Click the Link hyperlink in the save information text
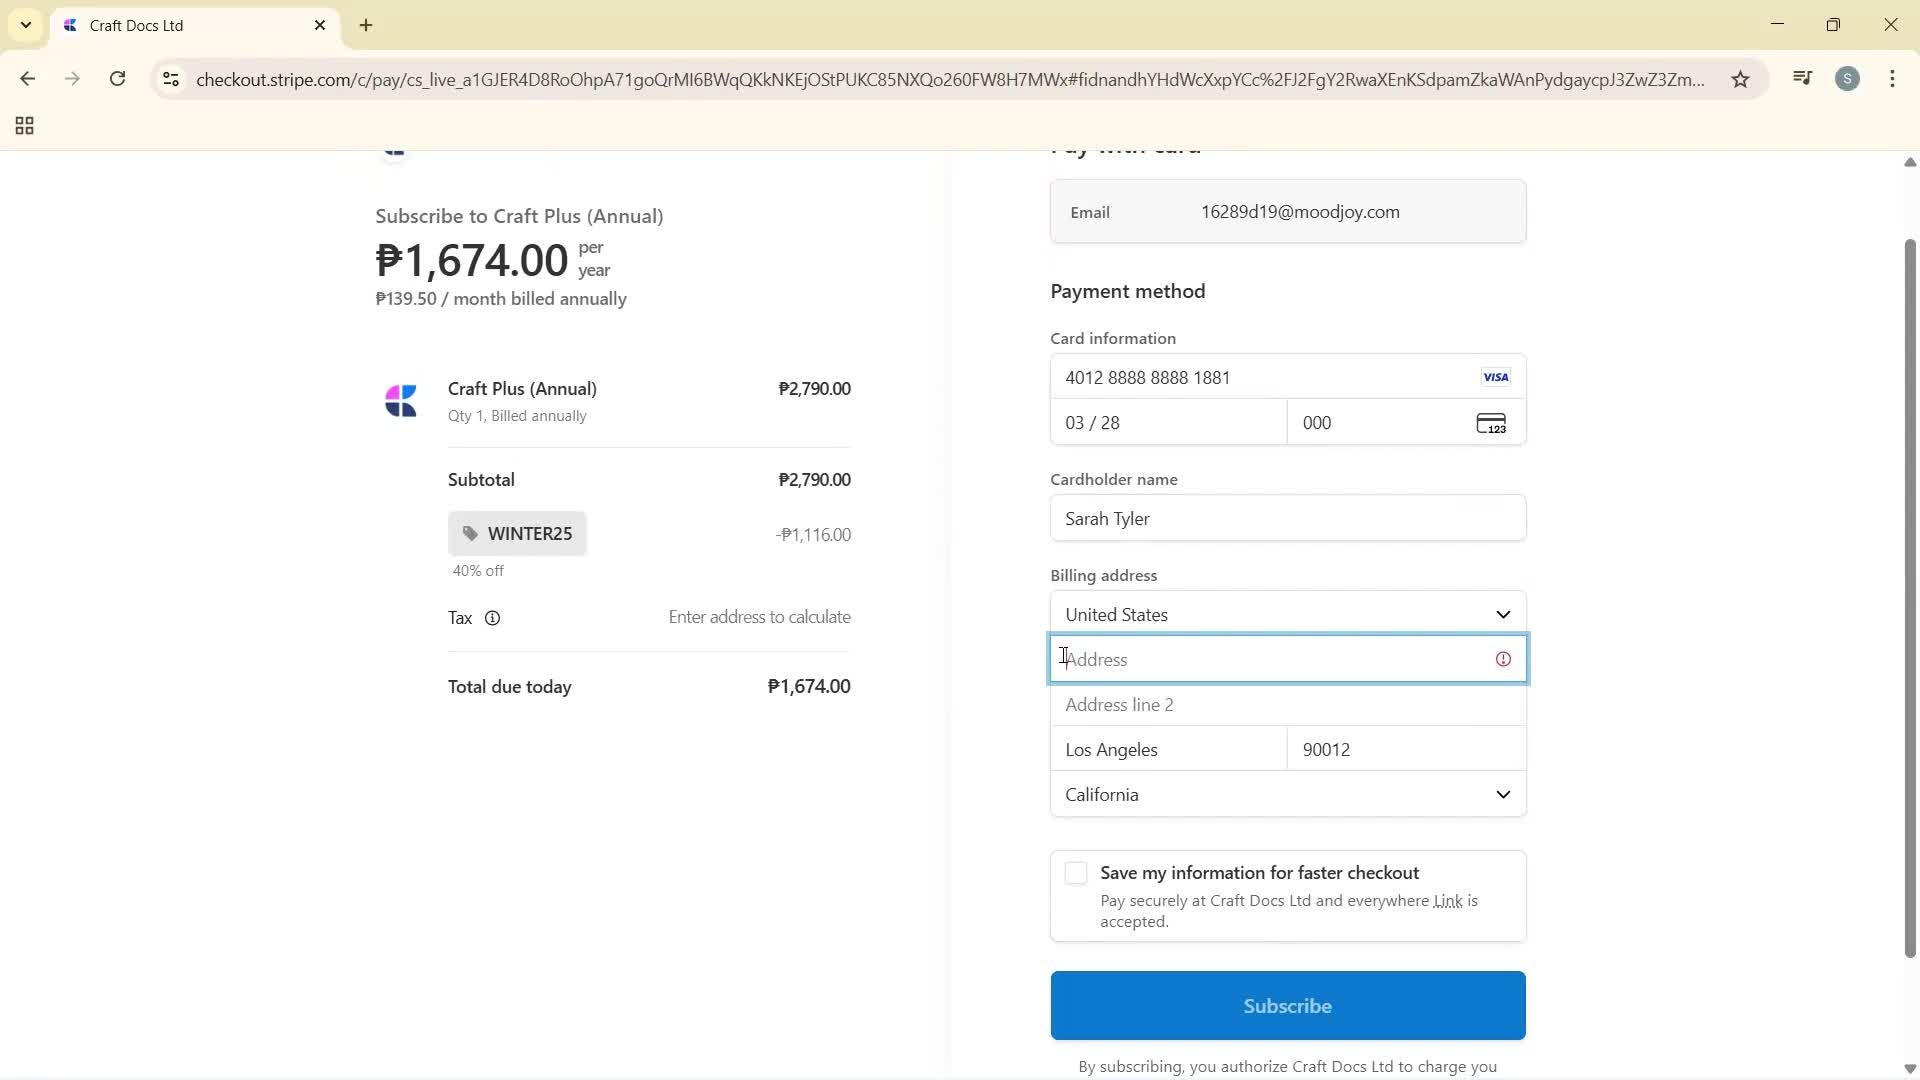Image resolution: width=1920 pixels, height=1080 pixels. pyautogui.click(x=1447, y=900)
